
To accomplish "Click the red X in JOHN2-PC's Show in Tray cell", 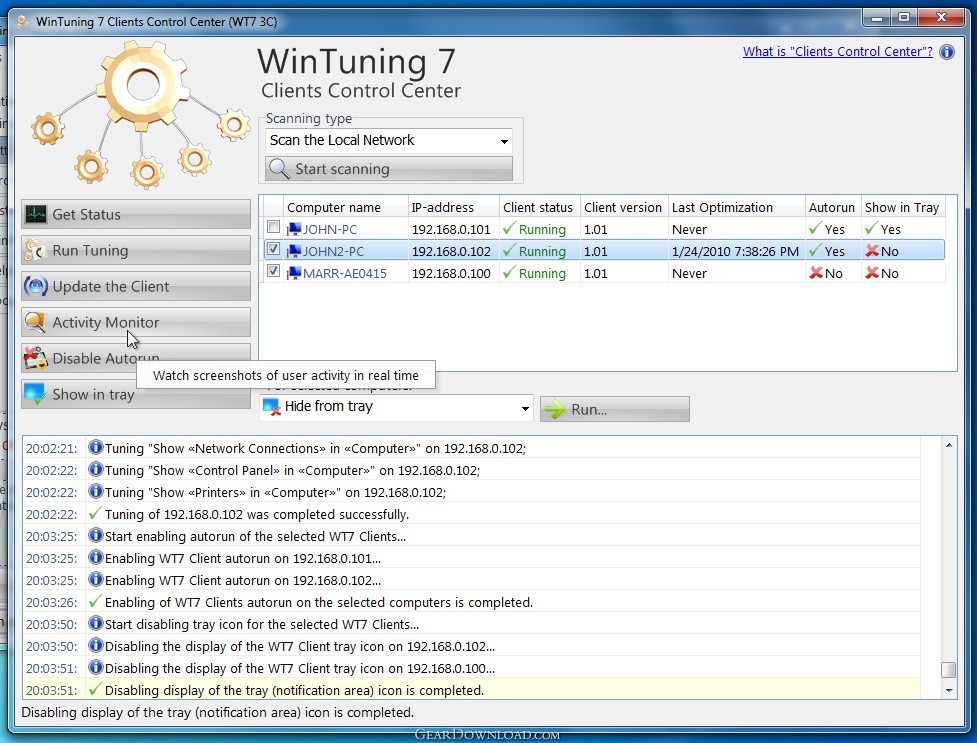I will coord(872,251).
